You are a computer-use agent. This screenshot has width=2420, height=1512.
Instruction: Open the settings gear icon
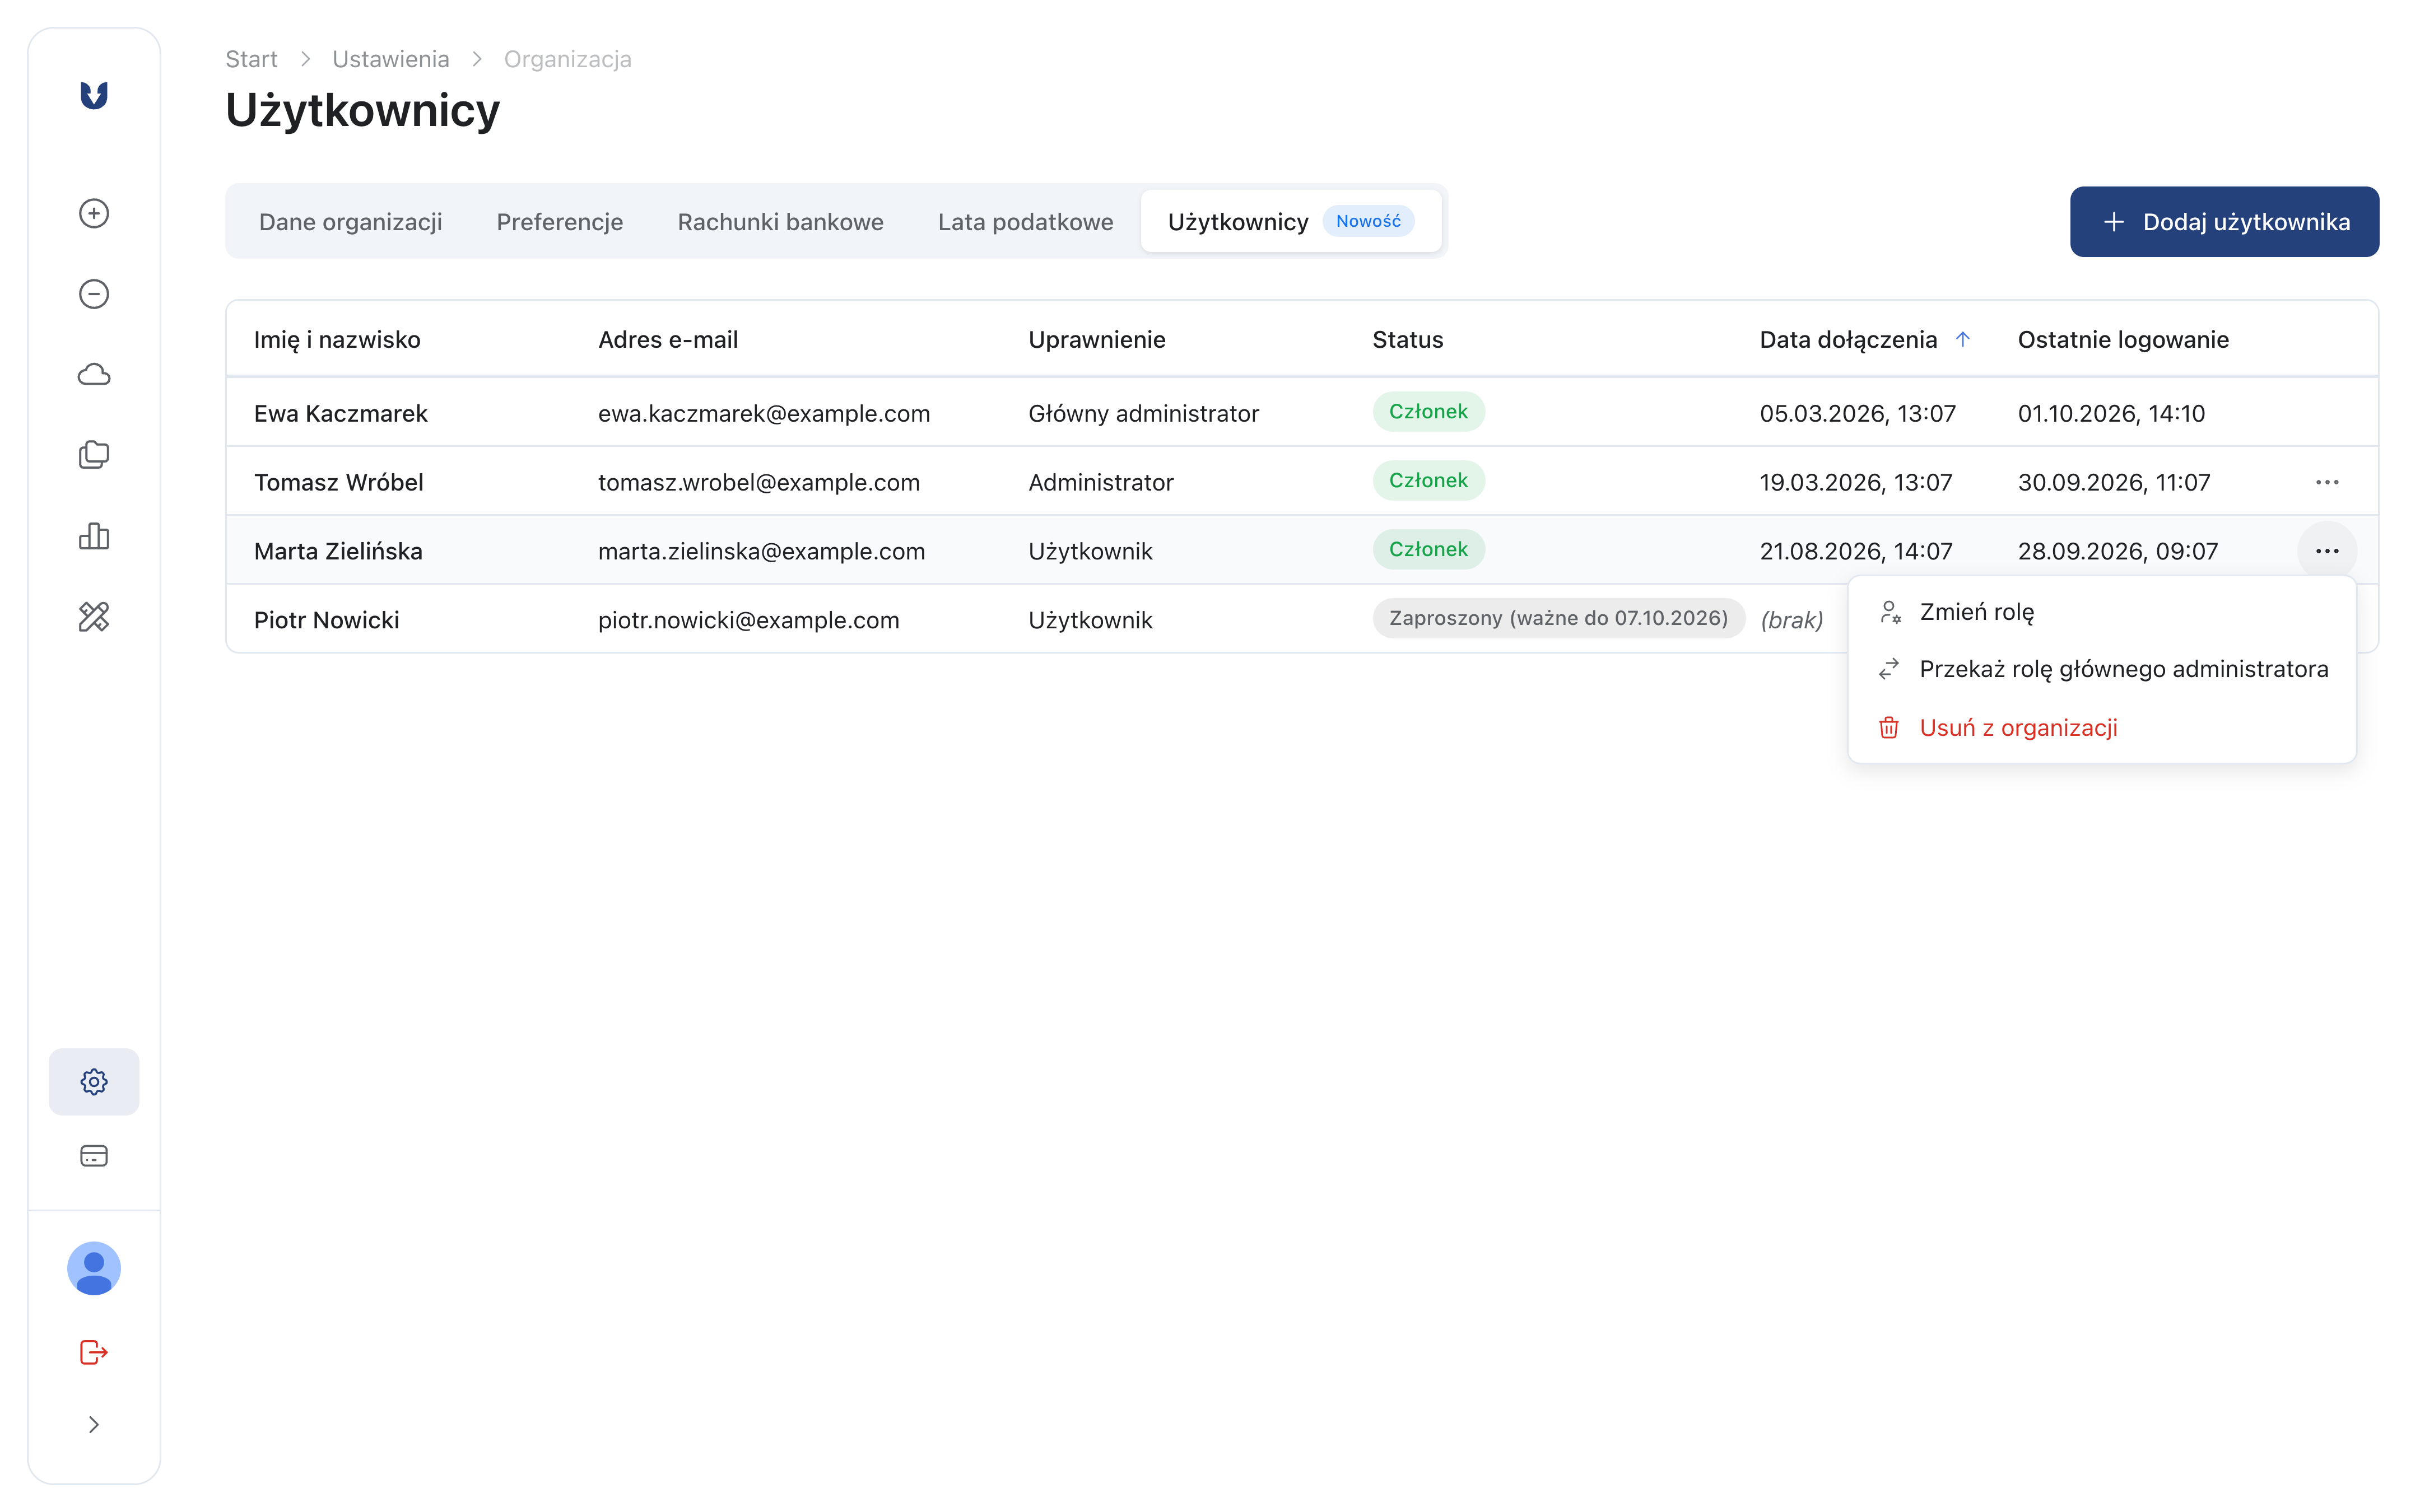pos(94,1082)
